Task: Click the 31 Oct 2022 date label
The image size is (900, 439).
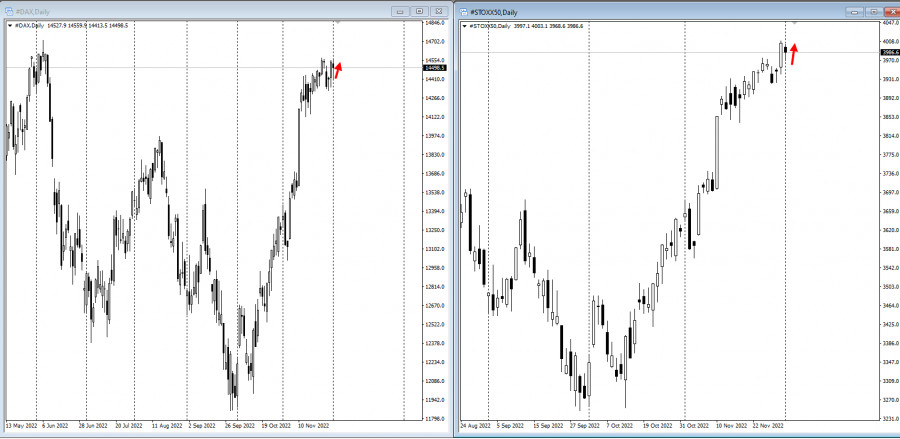Action: coord(695,426)
